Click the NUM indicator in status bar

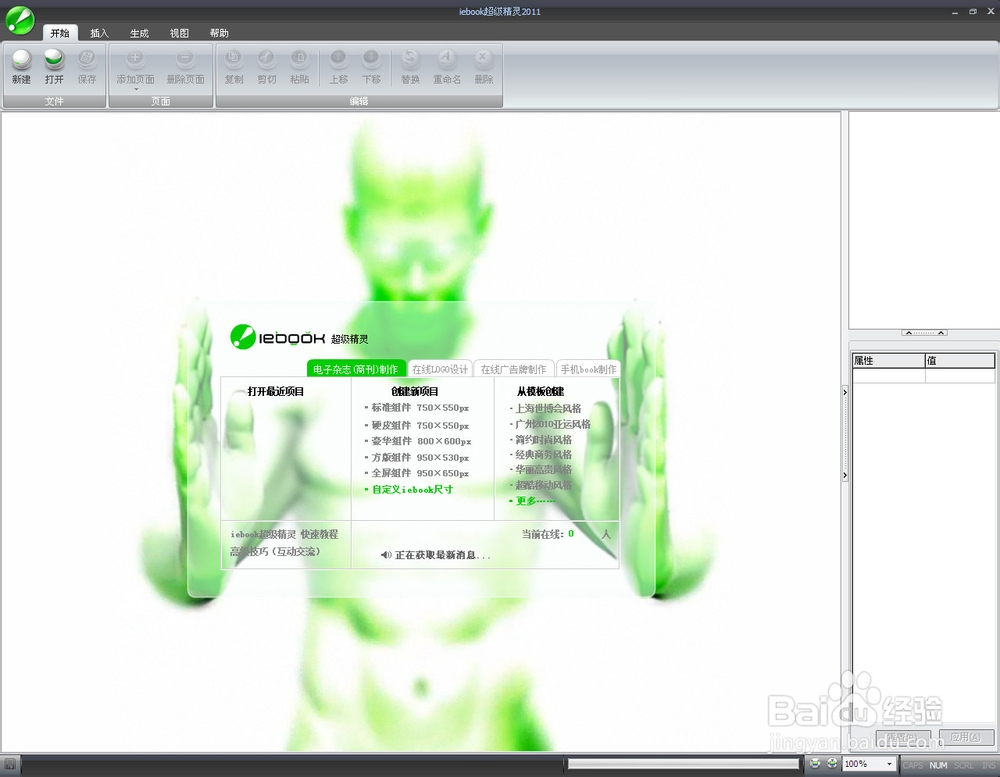tap(938, 765)
